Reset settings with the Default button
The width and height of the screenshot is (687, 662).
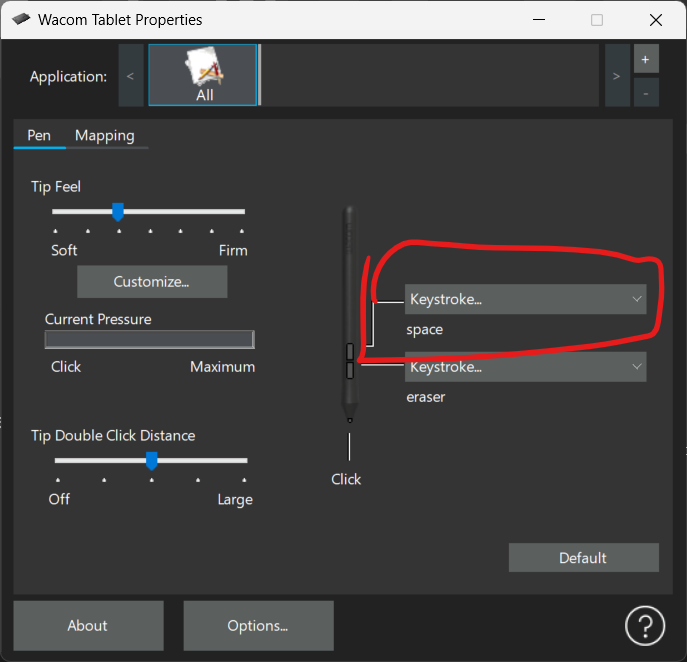[x=584, y=558]
